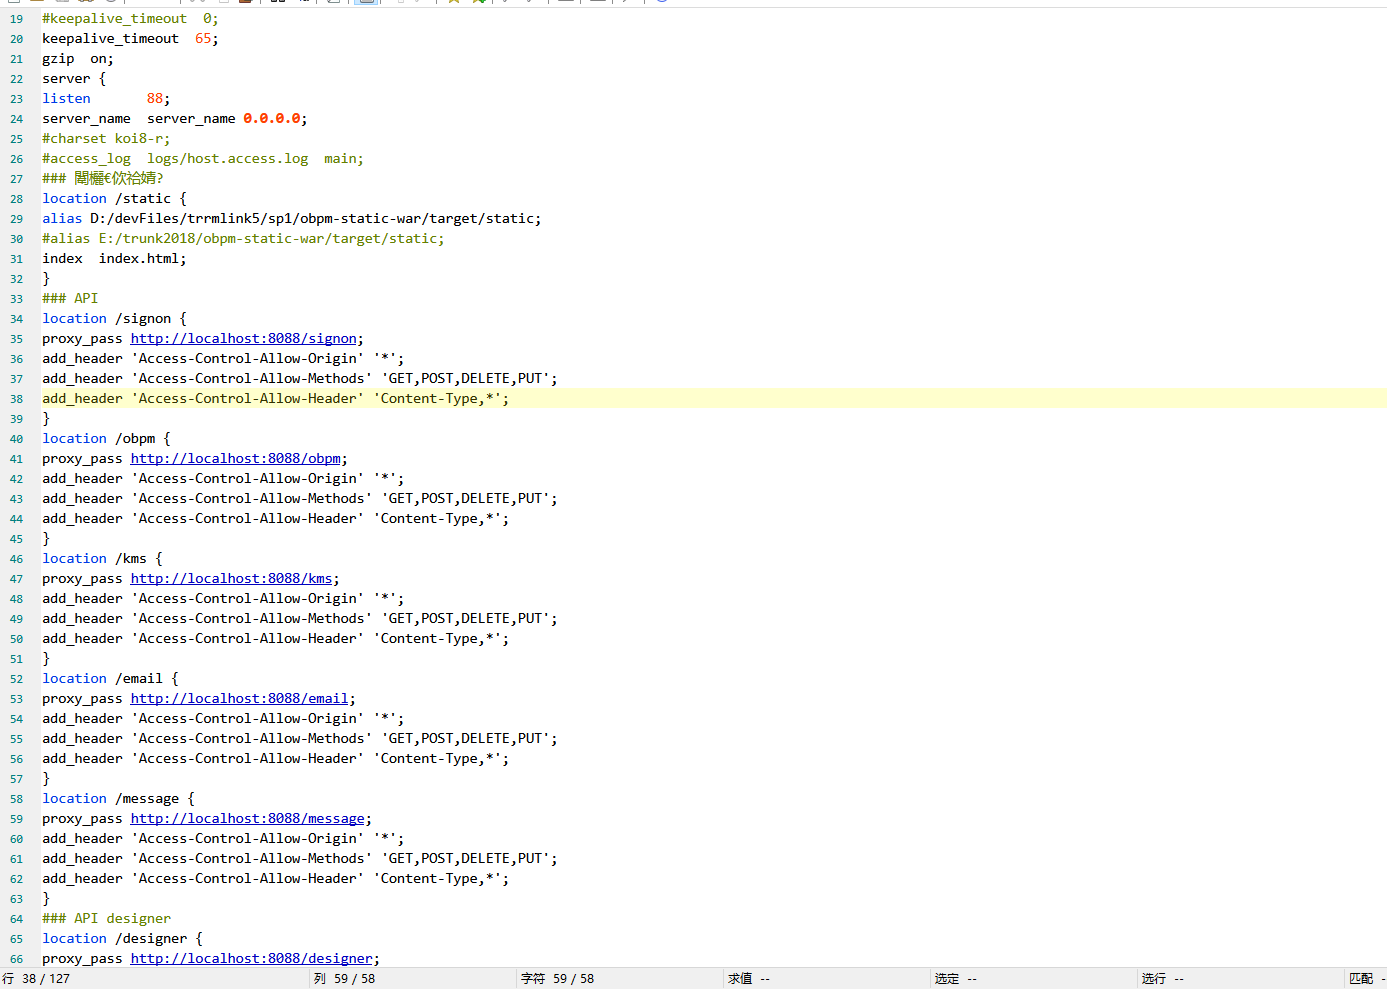Screen dimensions: 1387x989
Task: Click 'Access-Control-Allow-Origin' on line 36
Action: point(248,359)
